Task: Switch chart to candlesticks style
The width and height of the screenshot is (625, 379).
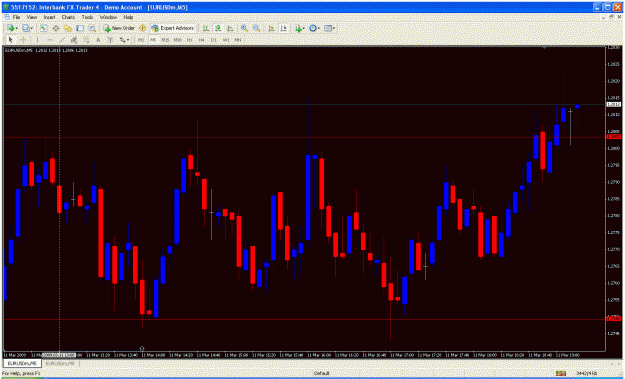Action: (x=218, y=28)
